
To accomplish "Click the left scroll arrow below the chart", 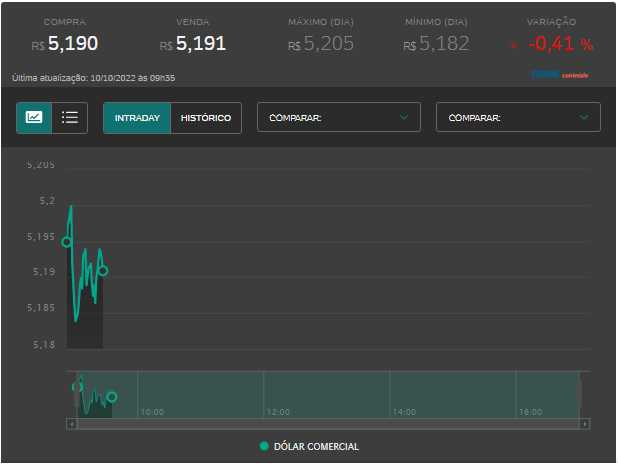I will coord(71,424).
